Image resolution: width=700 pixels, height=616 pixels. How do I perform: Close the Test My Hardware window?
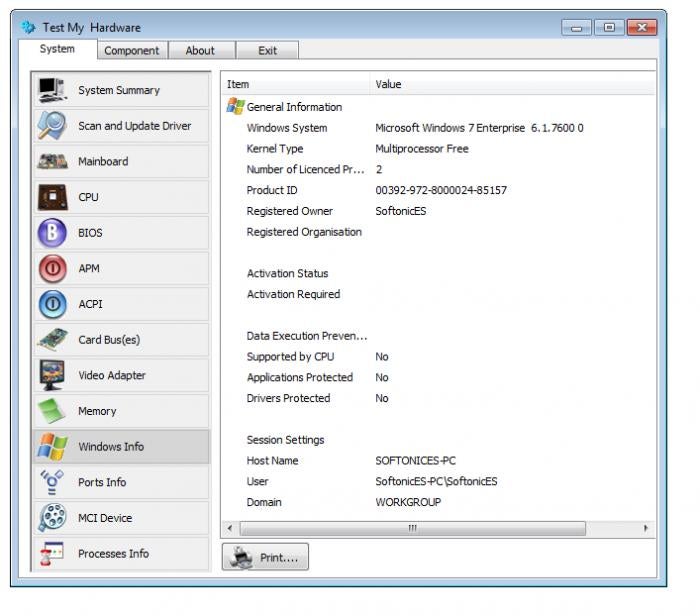642,28
